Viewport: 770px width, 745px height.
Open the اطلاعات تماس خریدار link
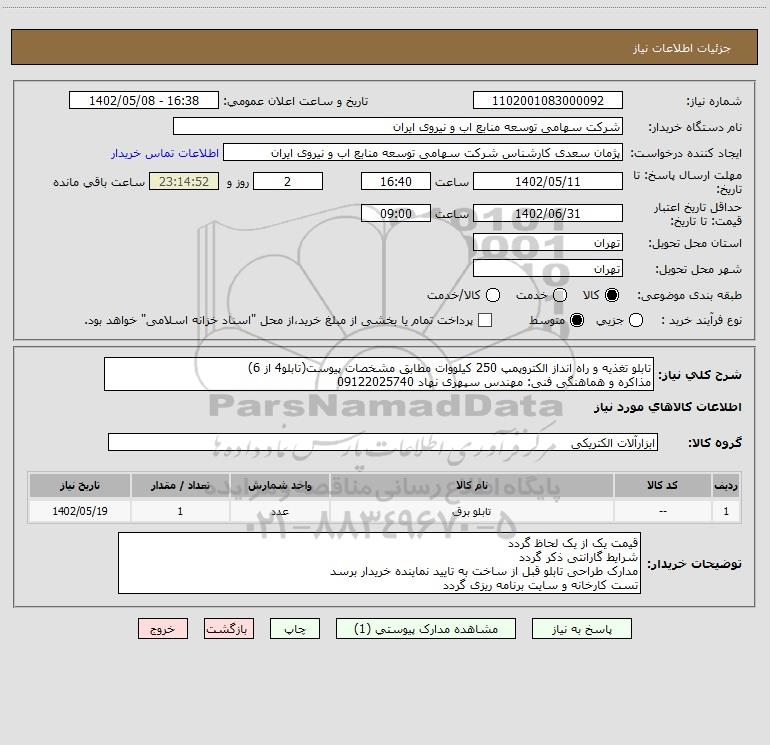click(x=165, y=153)
